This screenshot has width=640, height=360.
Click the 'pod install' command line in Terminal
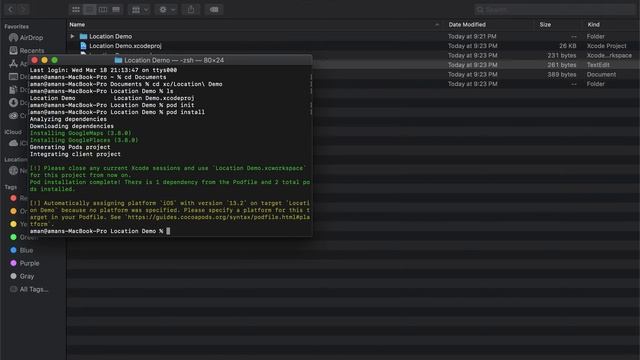tap(117, 112)
